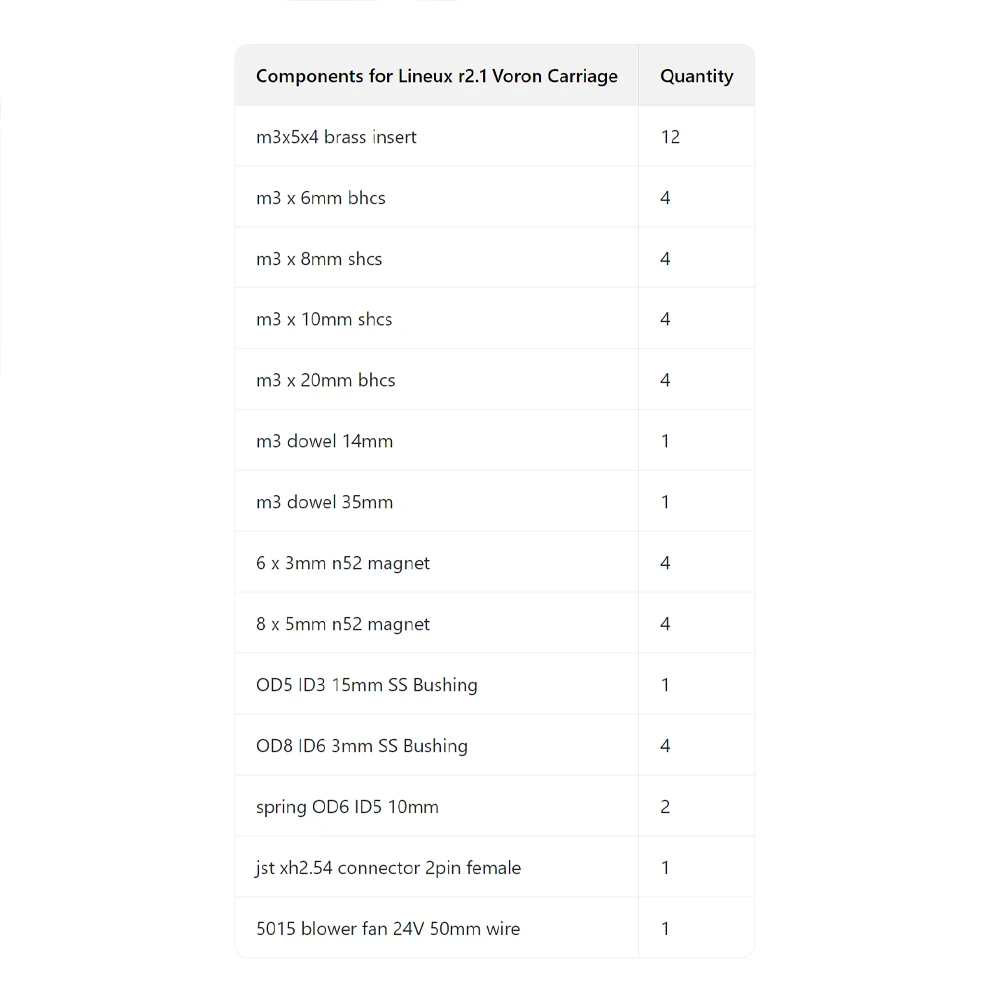The image size is (1000, 1000).
Task: Select 'jst xh2.54 connector 2pin female' cell
Action: 388,868
